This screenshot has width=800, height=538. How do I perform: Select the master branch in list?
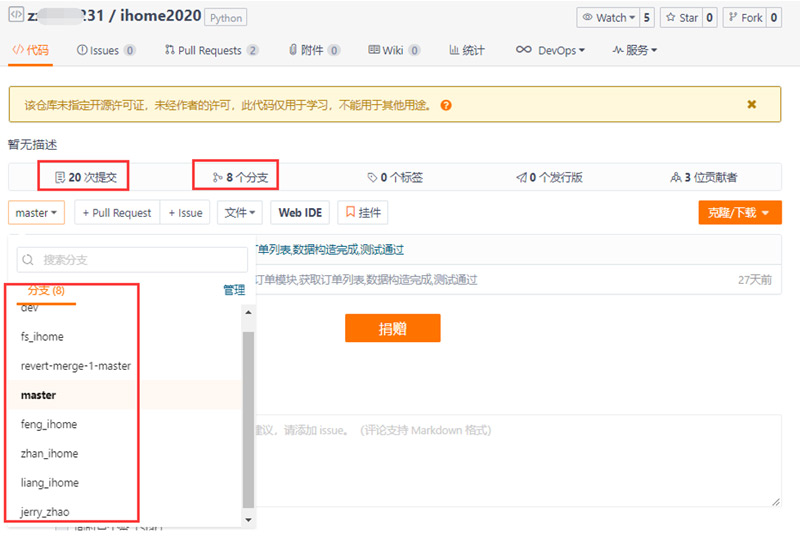[124, 395]
